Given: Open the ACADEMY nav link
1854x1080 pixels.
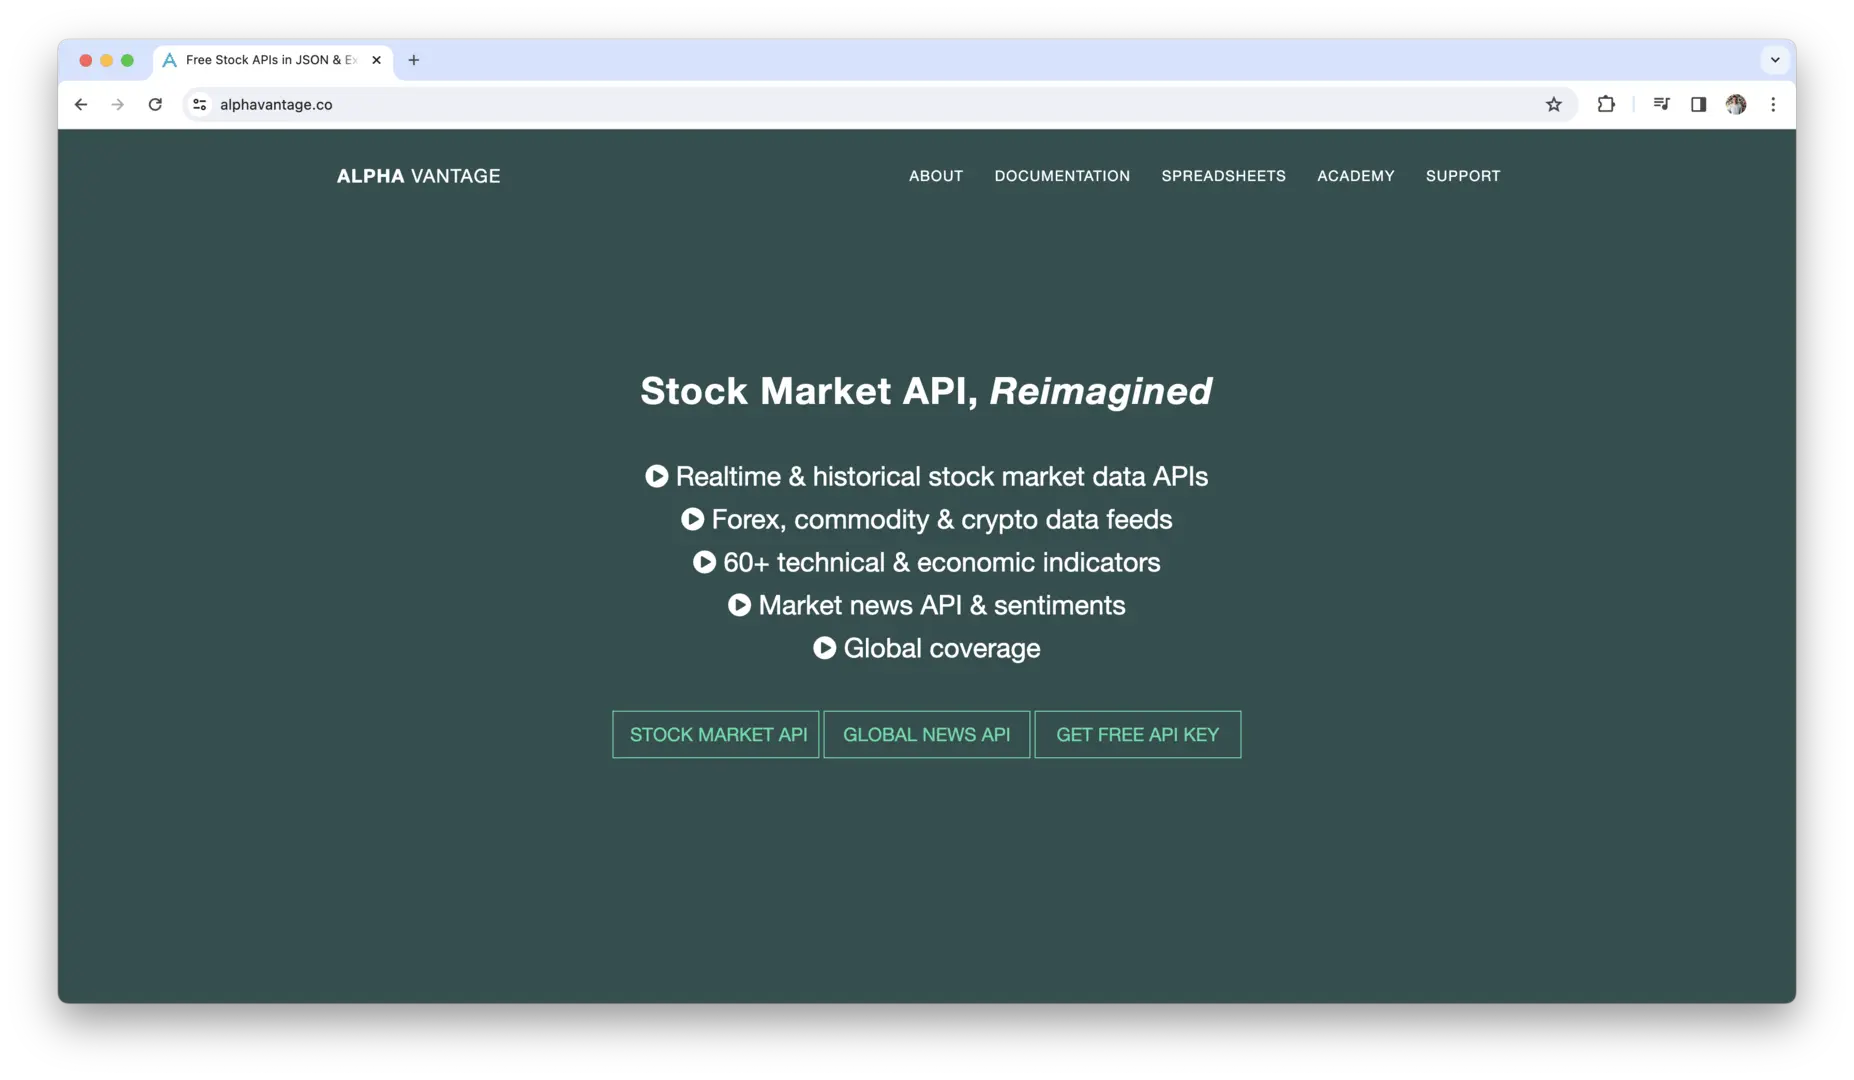Looking at the screenshot, I should pos(1355,176).
